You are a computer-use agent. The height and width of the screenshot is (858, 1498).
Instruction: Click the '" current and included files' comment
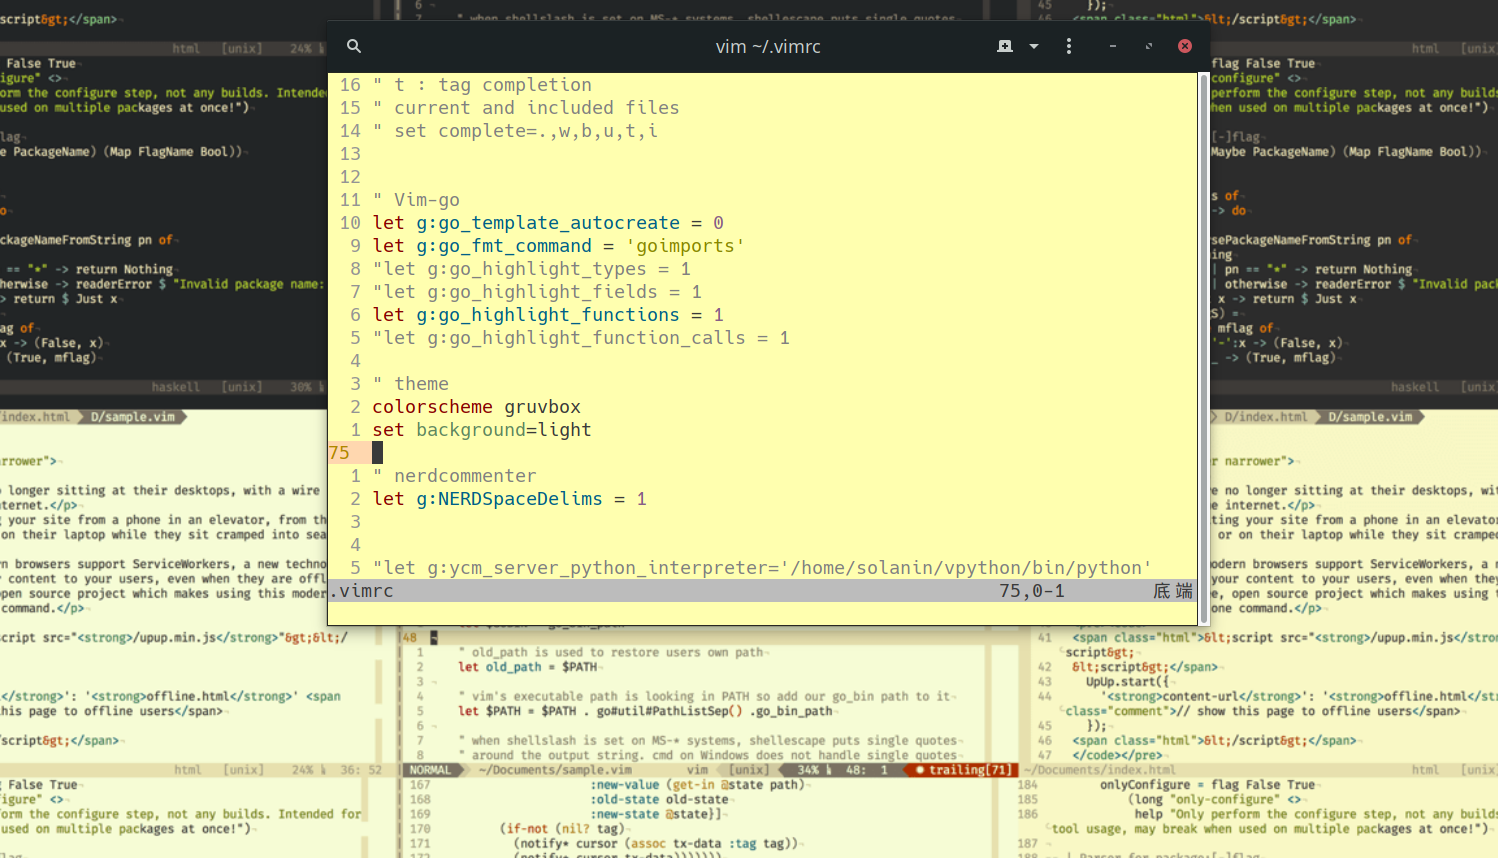(526, 108)
